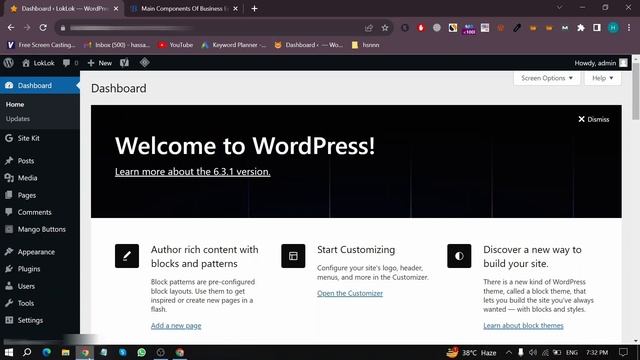Screen dimensions: 640x360
Task: Click 'Add a new page' link
Action: tap(176, 326)
